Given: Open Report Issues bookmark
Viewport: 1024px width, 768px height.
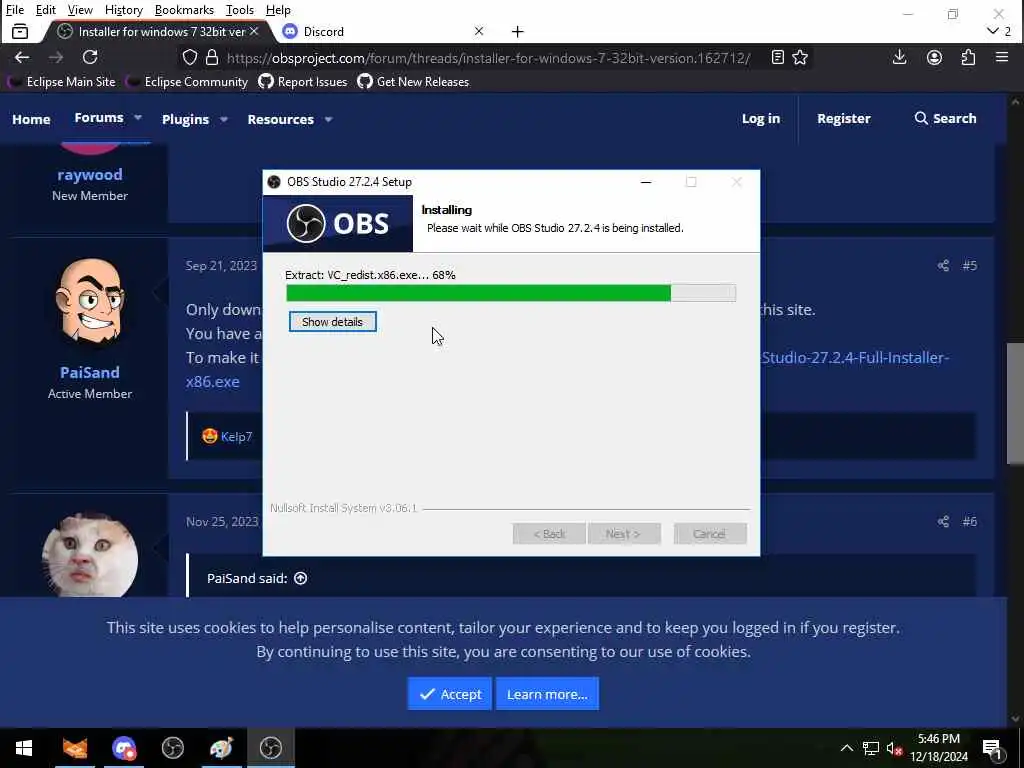Looking at the screenshot, I should coord(303,82).
